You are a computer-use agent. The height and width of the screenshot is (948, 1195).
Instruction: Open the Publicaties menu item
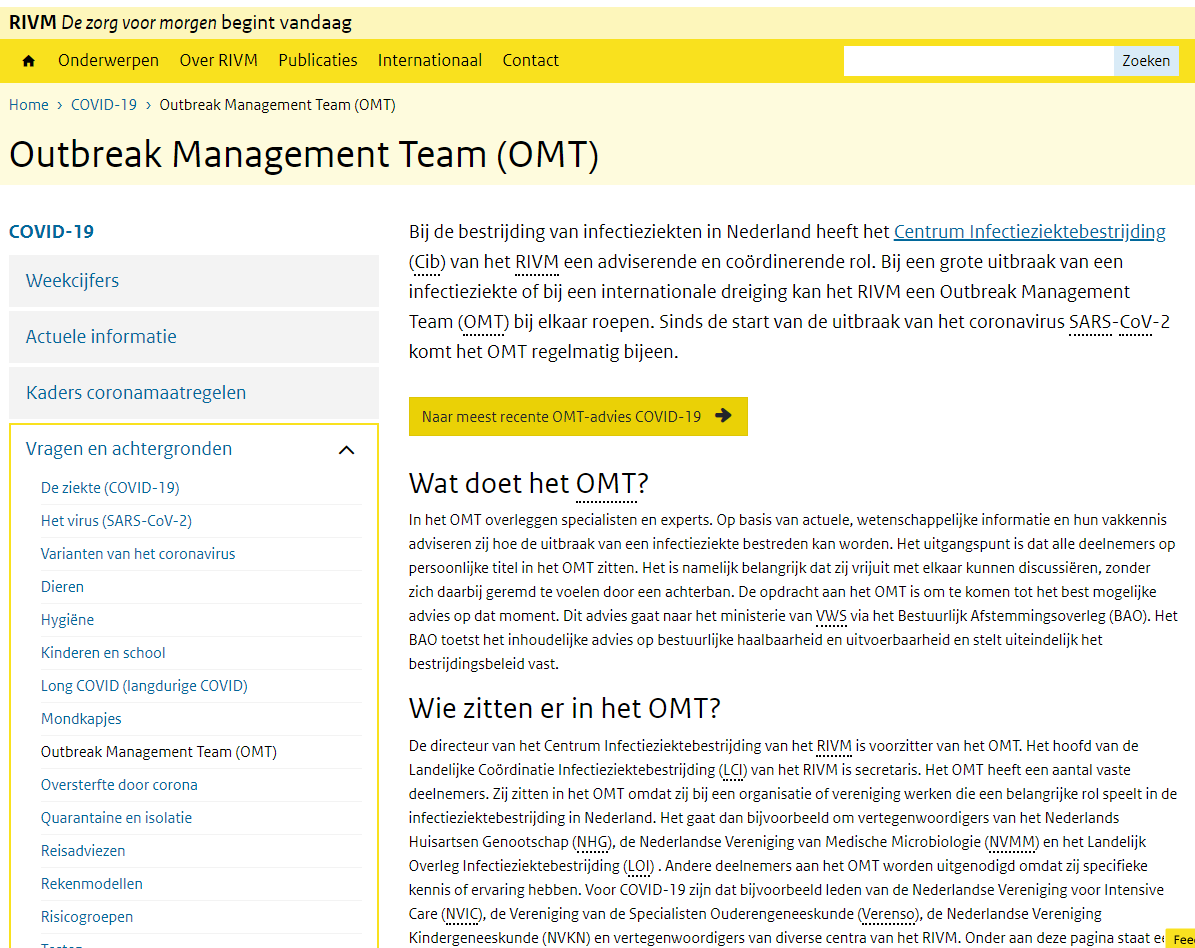click(318, 60)
